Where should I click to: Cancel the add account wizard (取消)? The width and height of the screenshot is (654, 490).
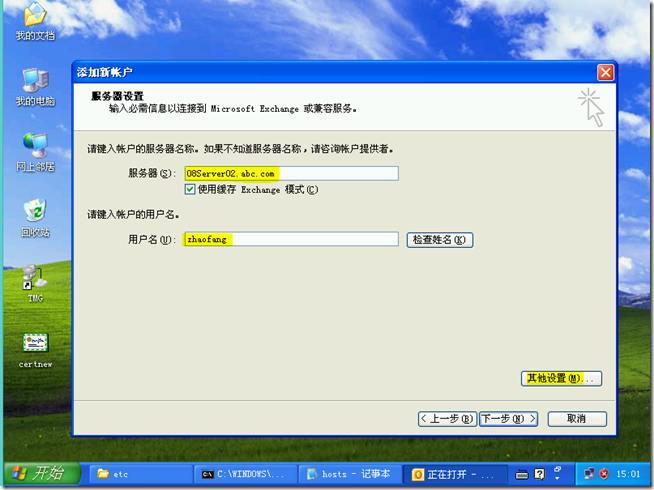577,419
